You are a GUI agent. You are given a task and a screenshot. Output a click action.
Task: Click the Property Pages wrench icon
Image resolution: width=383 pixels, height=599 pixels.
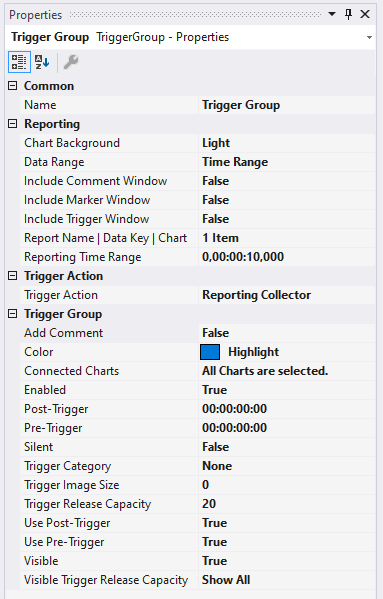pyautogui.click(x=71, y=62)
